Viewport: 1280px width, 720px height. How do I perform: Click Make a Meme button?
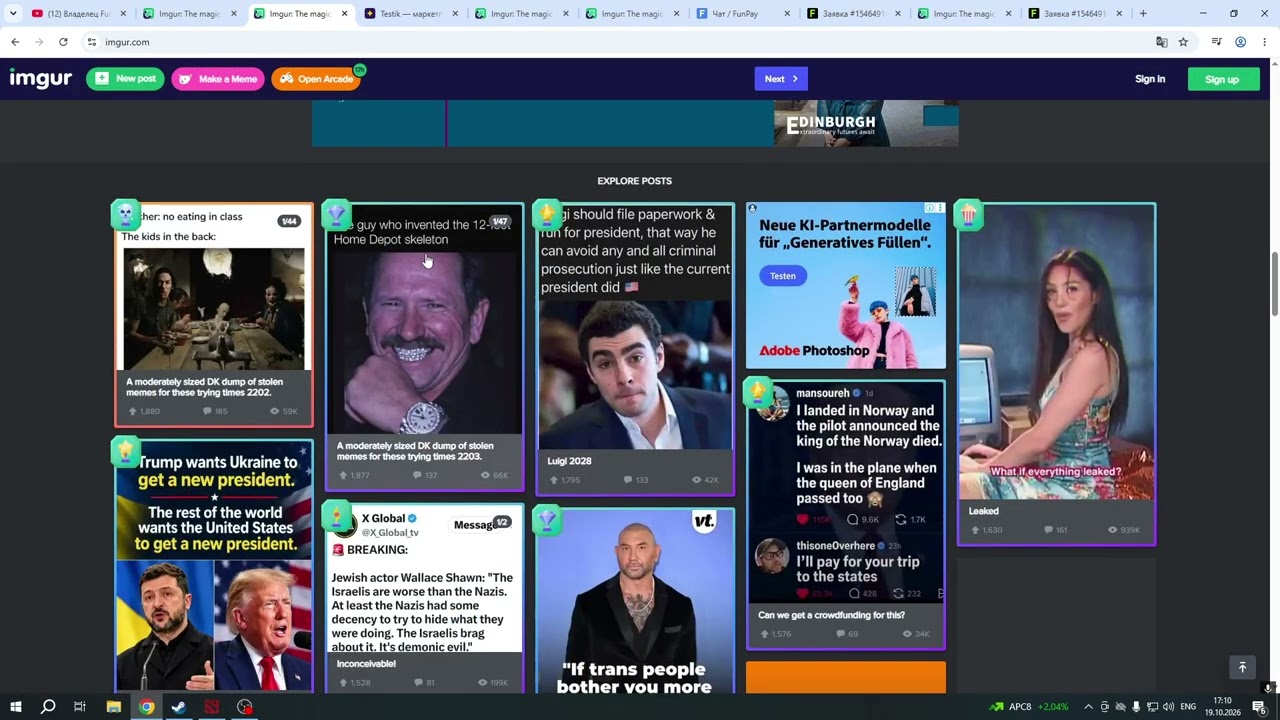[218, 79]
